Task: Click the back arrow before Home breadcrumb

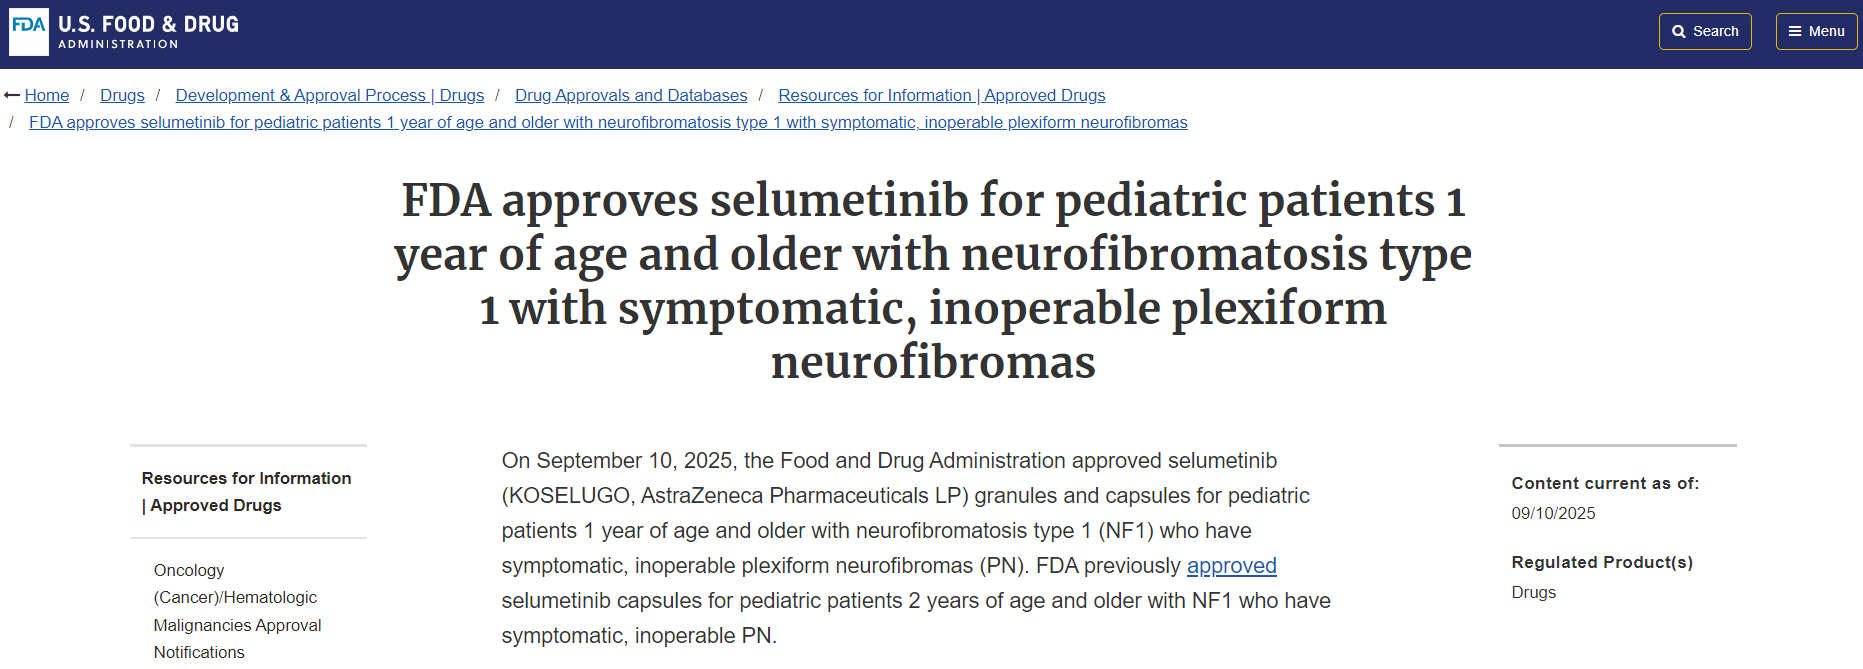Action: tap(12, 96)
